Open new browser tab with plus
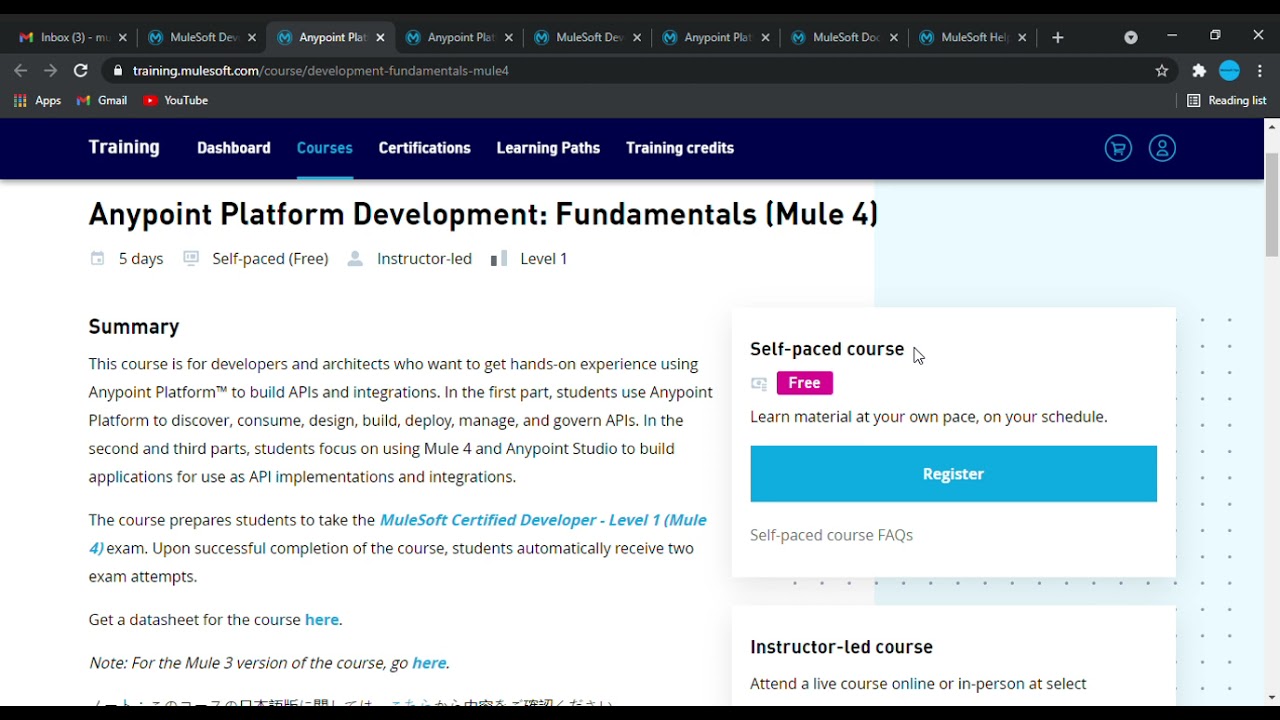This screenshot has height=720, width=1280. click(x=1058, y=37)
